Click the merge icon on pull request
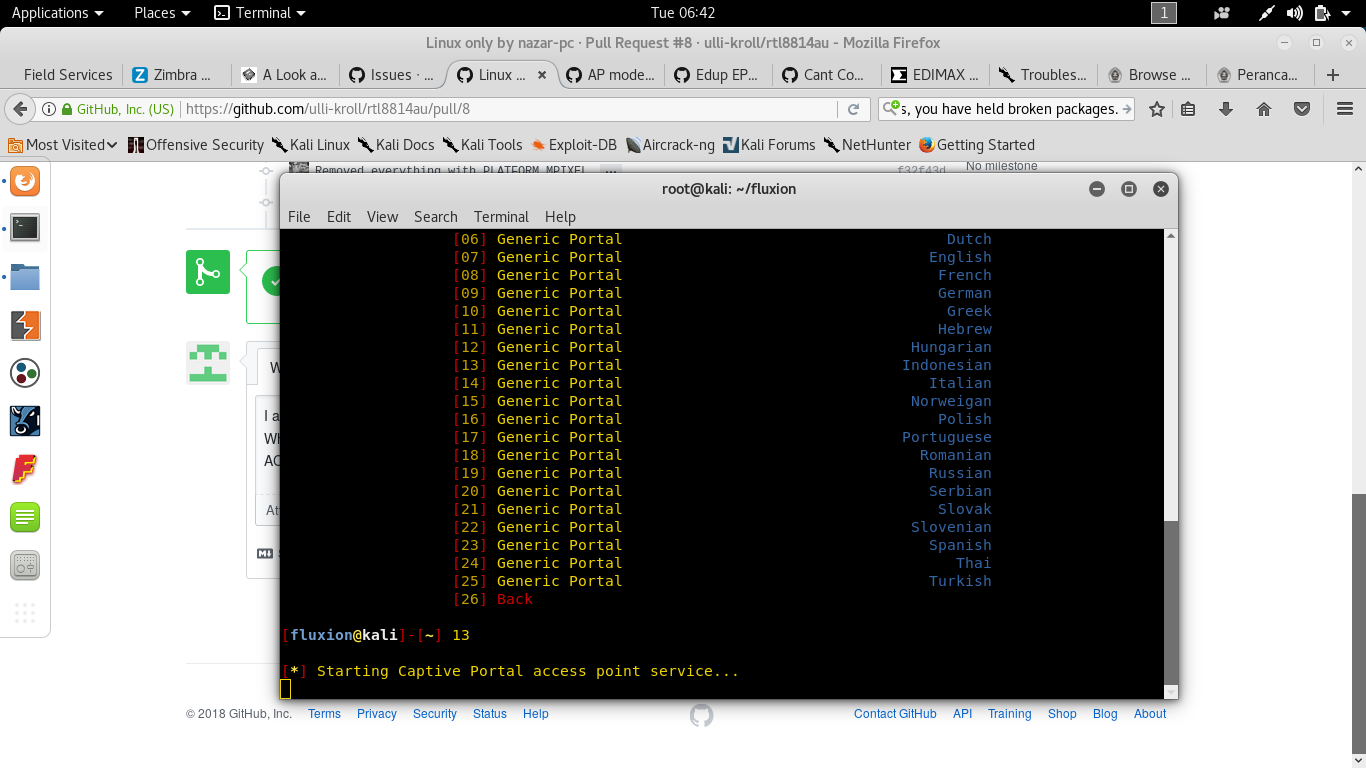The width and height of the screenshot is (1366, 768). [x=208, y=272]
